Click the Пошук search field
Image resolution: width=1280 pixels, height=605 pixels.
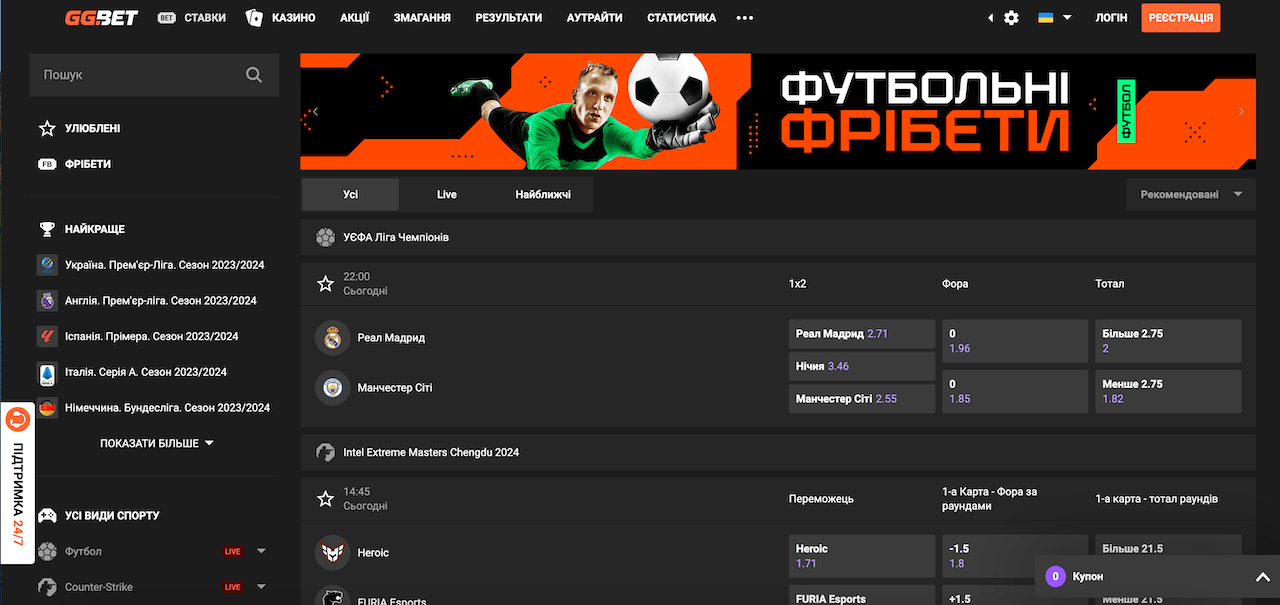pyautogui.click(x=154, y=75)
